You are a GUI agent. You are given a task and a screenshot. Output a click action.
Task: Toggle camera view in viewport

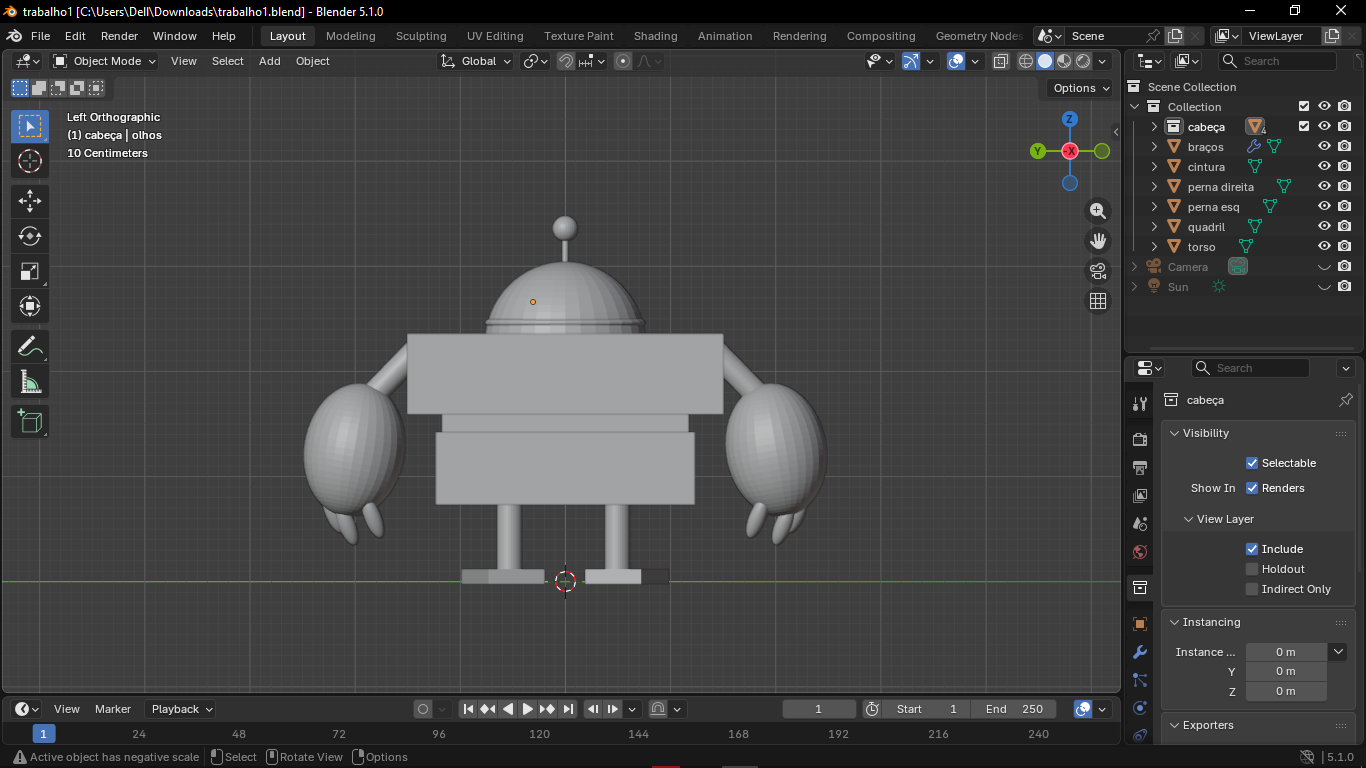[x=1098, y=271]
